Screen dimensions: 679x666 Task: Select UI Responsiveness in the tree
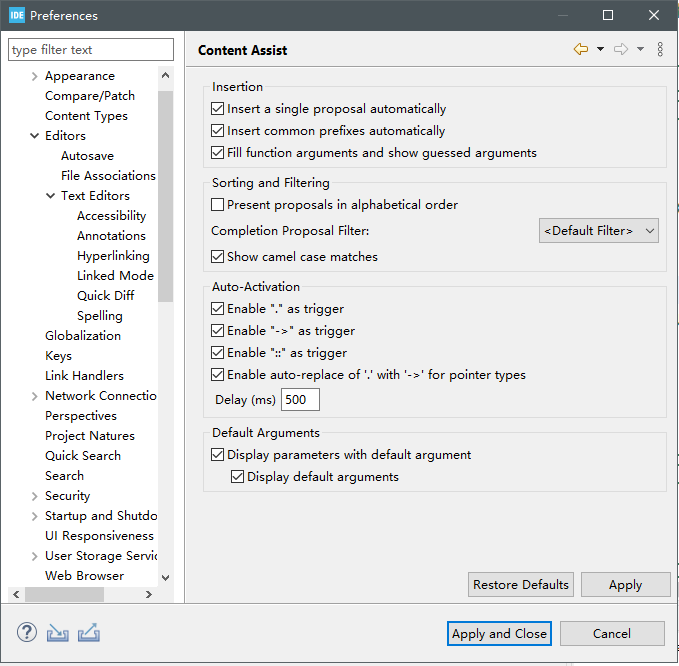click(99, 536)
